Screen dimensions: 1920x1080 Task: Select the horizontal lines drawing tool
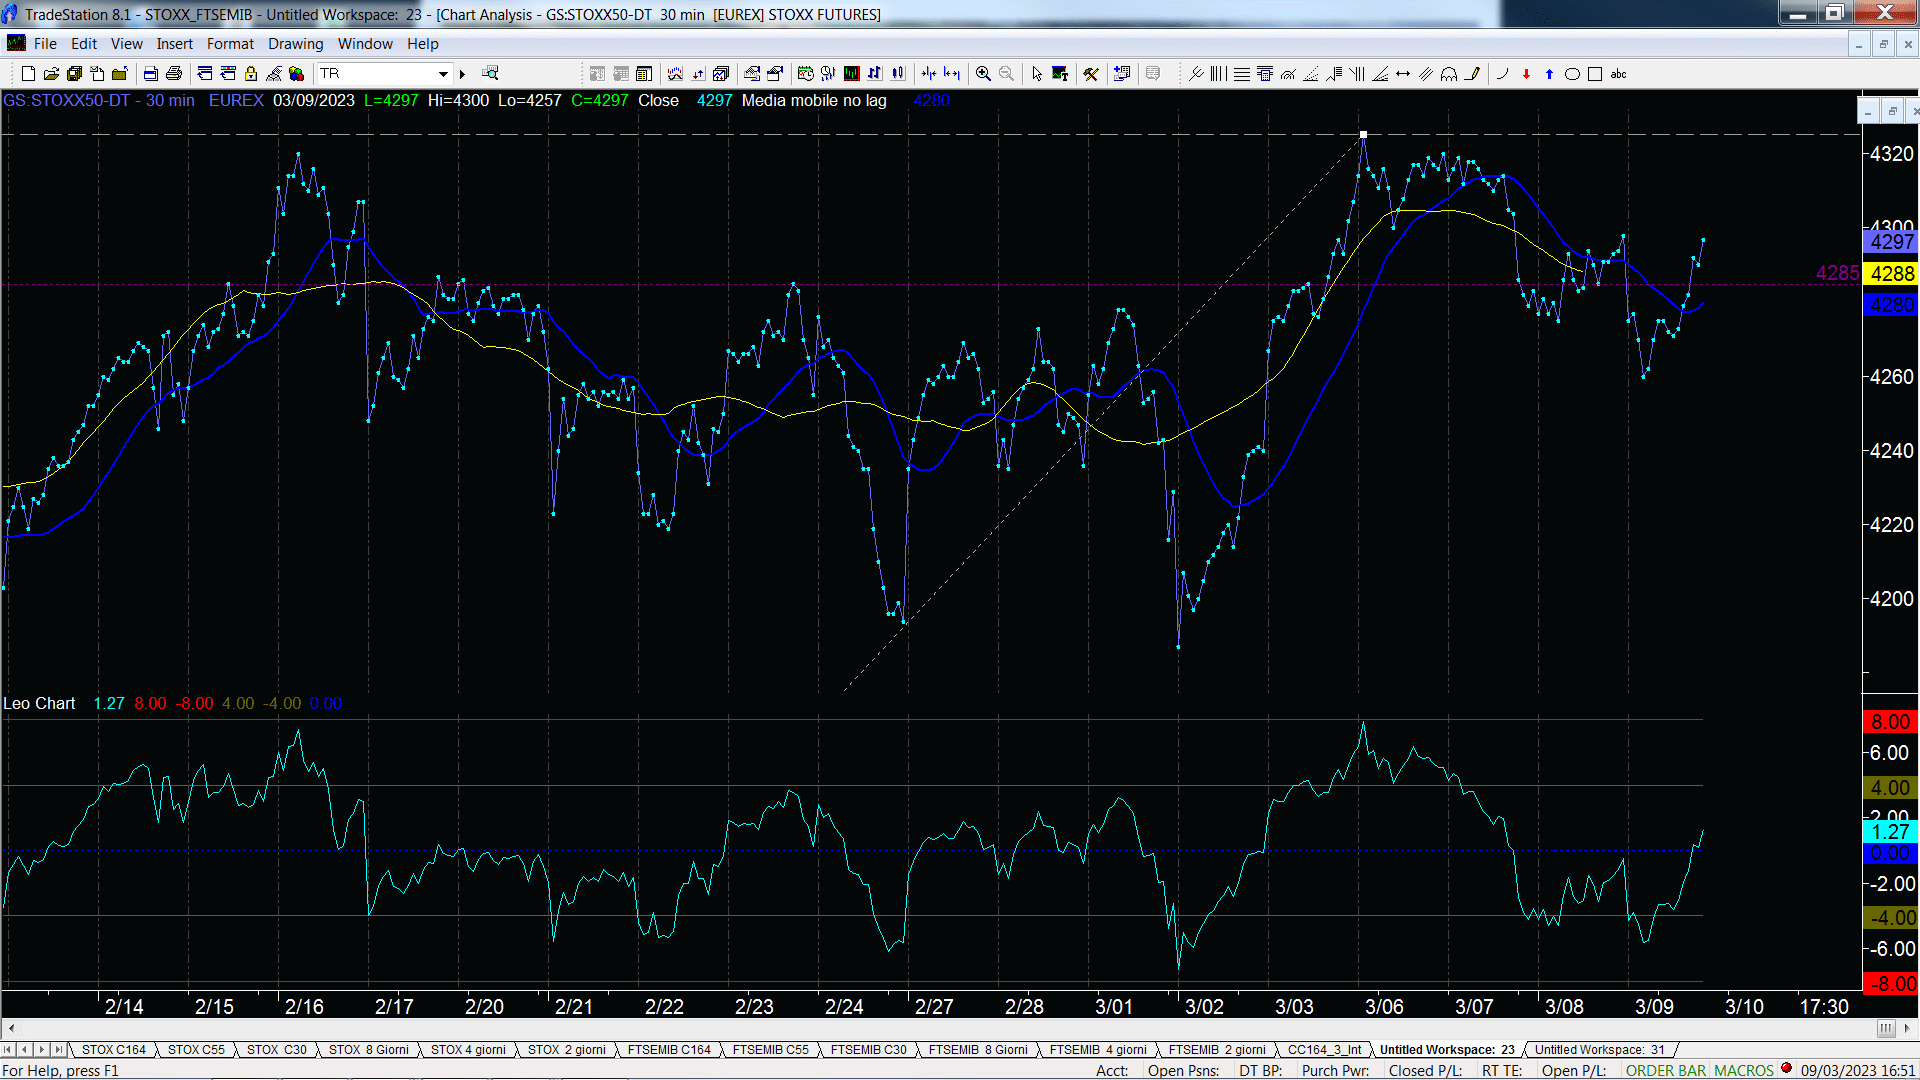(1241, 74)
